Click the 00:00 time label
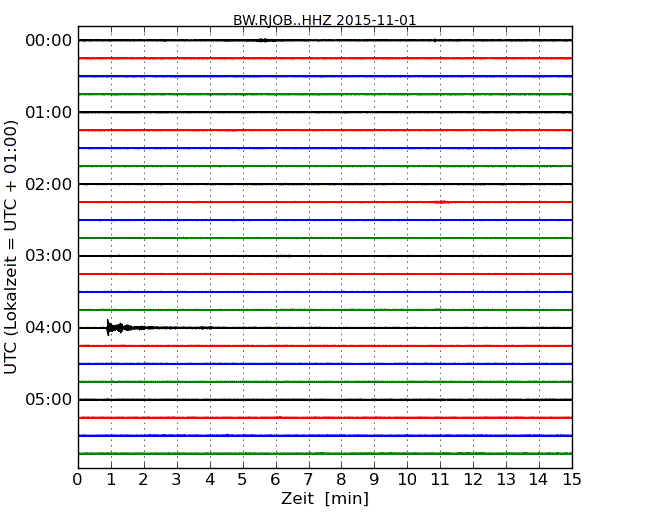650x520 pixels. pos(49,41)
